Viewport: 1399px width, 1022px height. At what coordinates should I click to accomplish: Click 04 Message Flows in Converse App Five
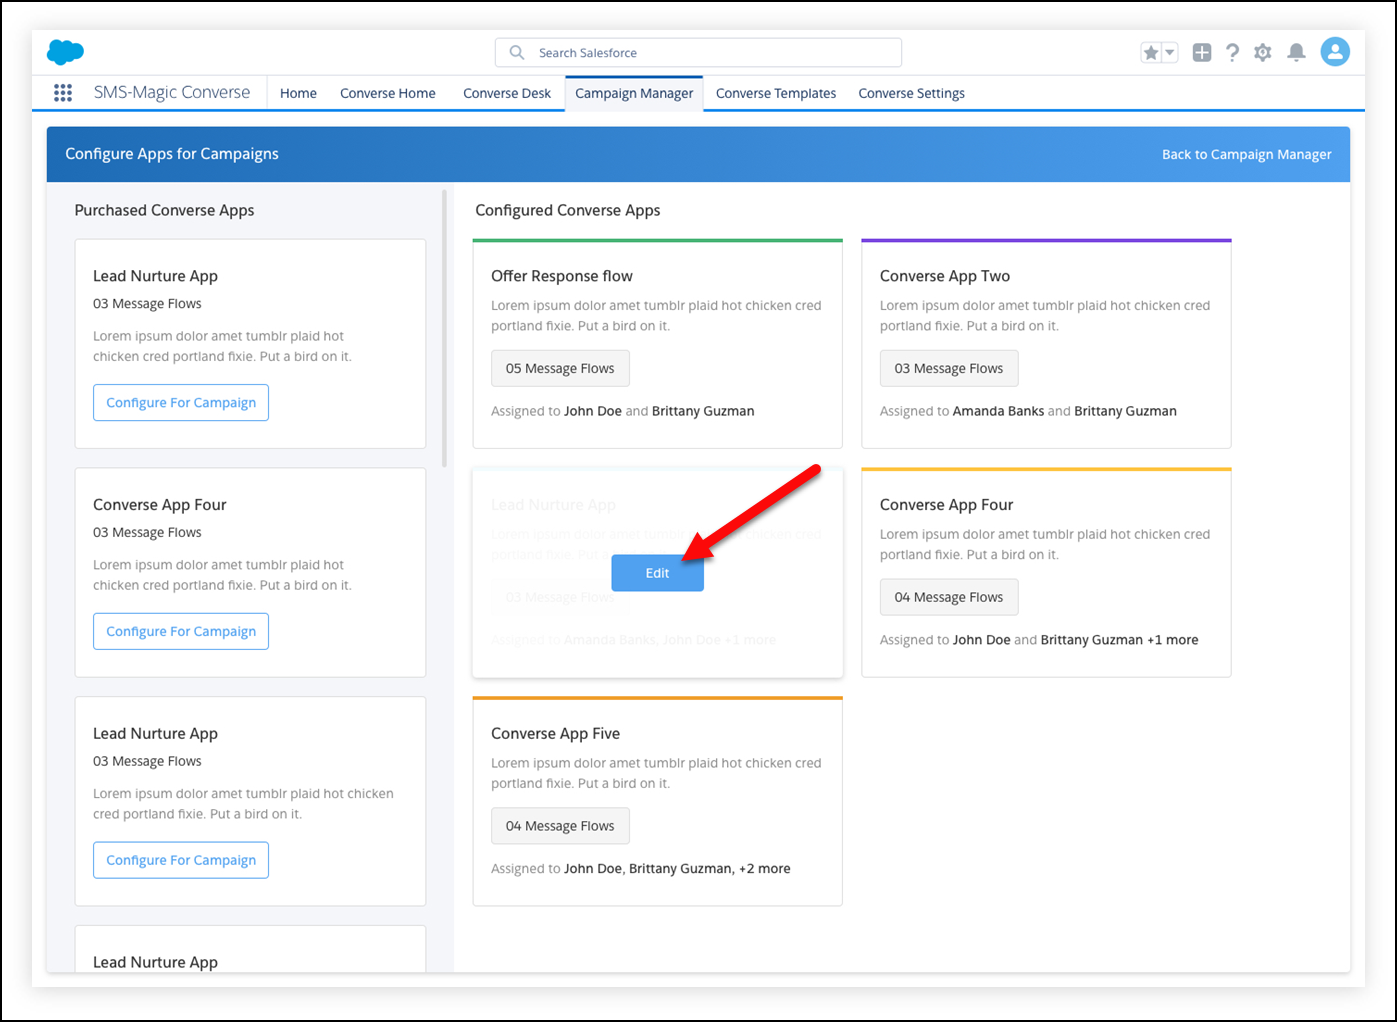[560, 827]
